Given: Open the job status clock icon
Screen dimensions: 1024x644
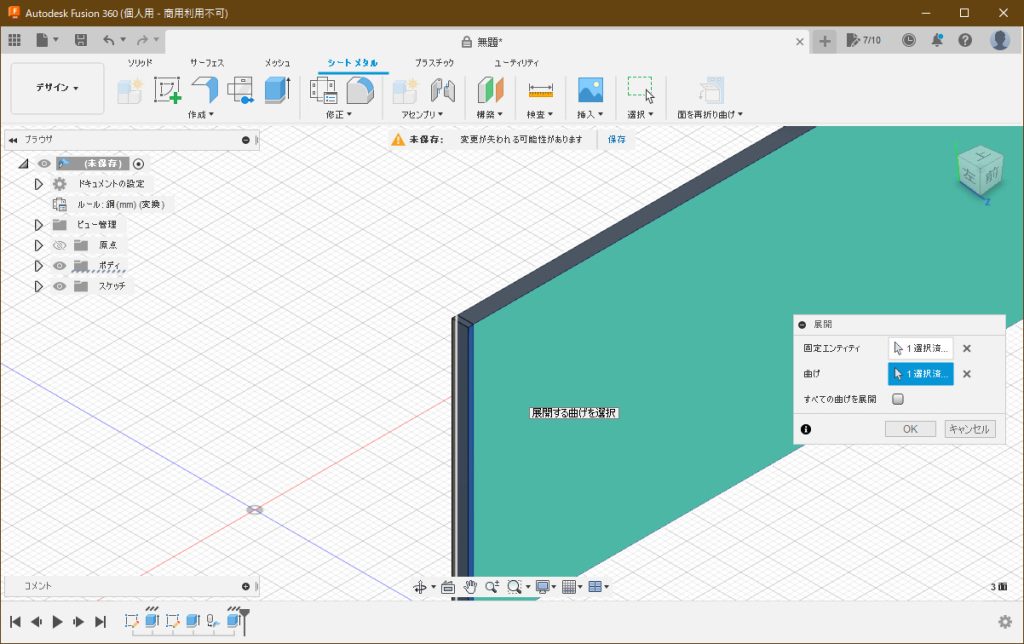Looking at the screenshot, I should click(x=908, y=40).
